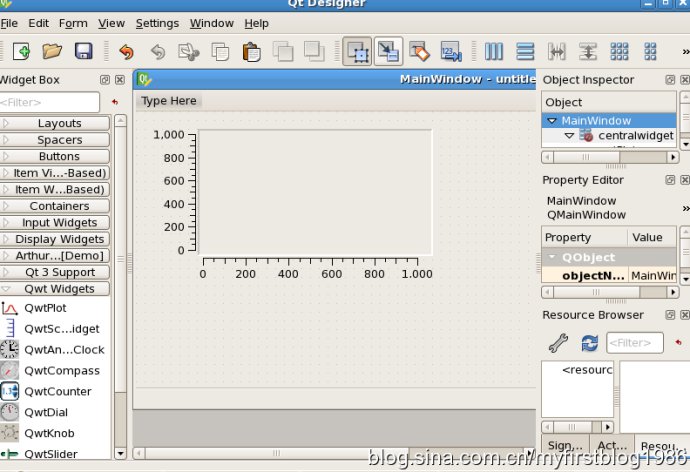
Task: Click the Copy toolbar icon
Action: (220, 52)
